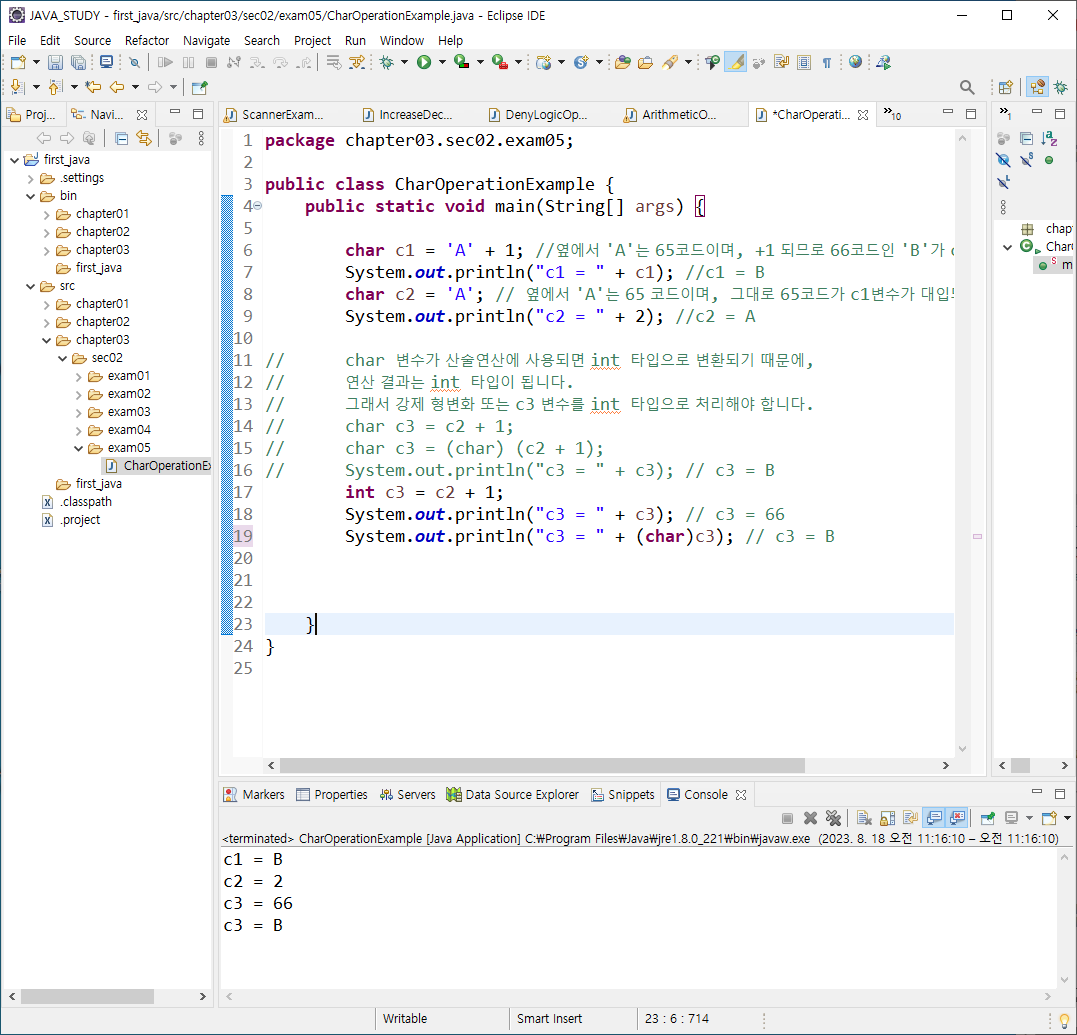
Task: Switch to the Java EE perspective icon
Action: 1038,87
